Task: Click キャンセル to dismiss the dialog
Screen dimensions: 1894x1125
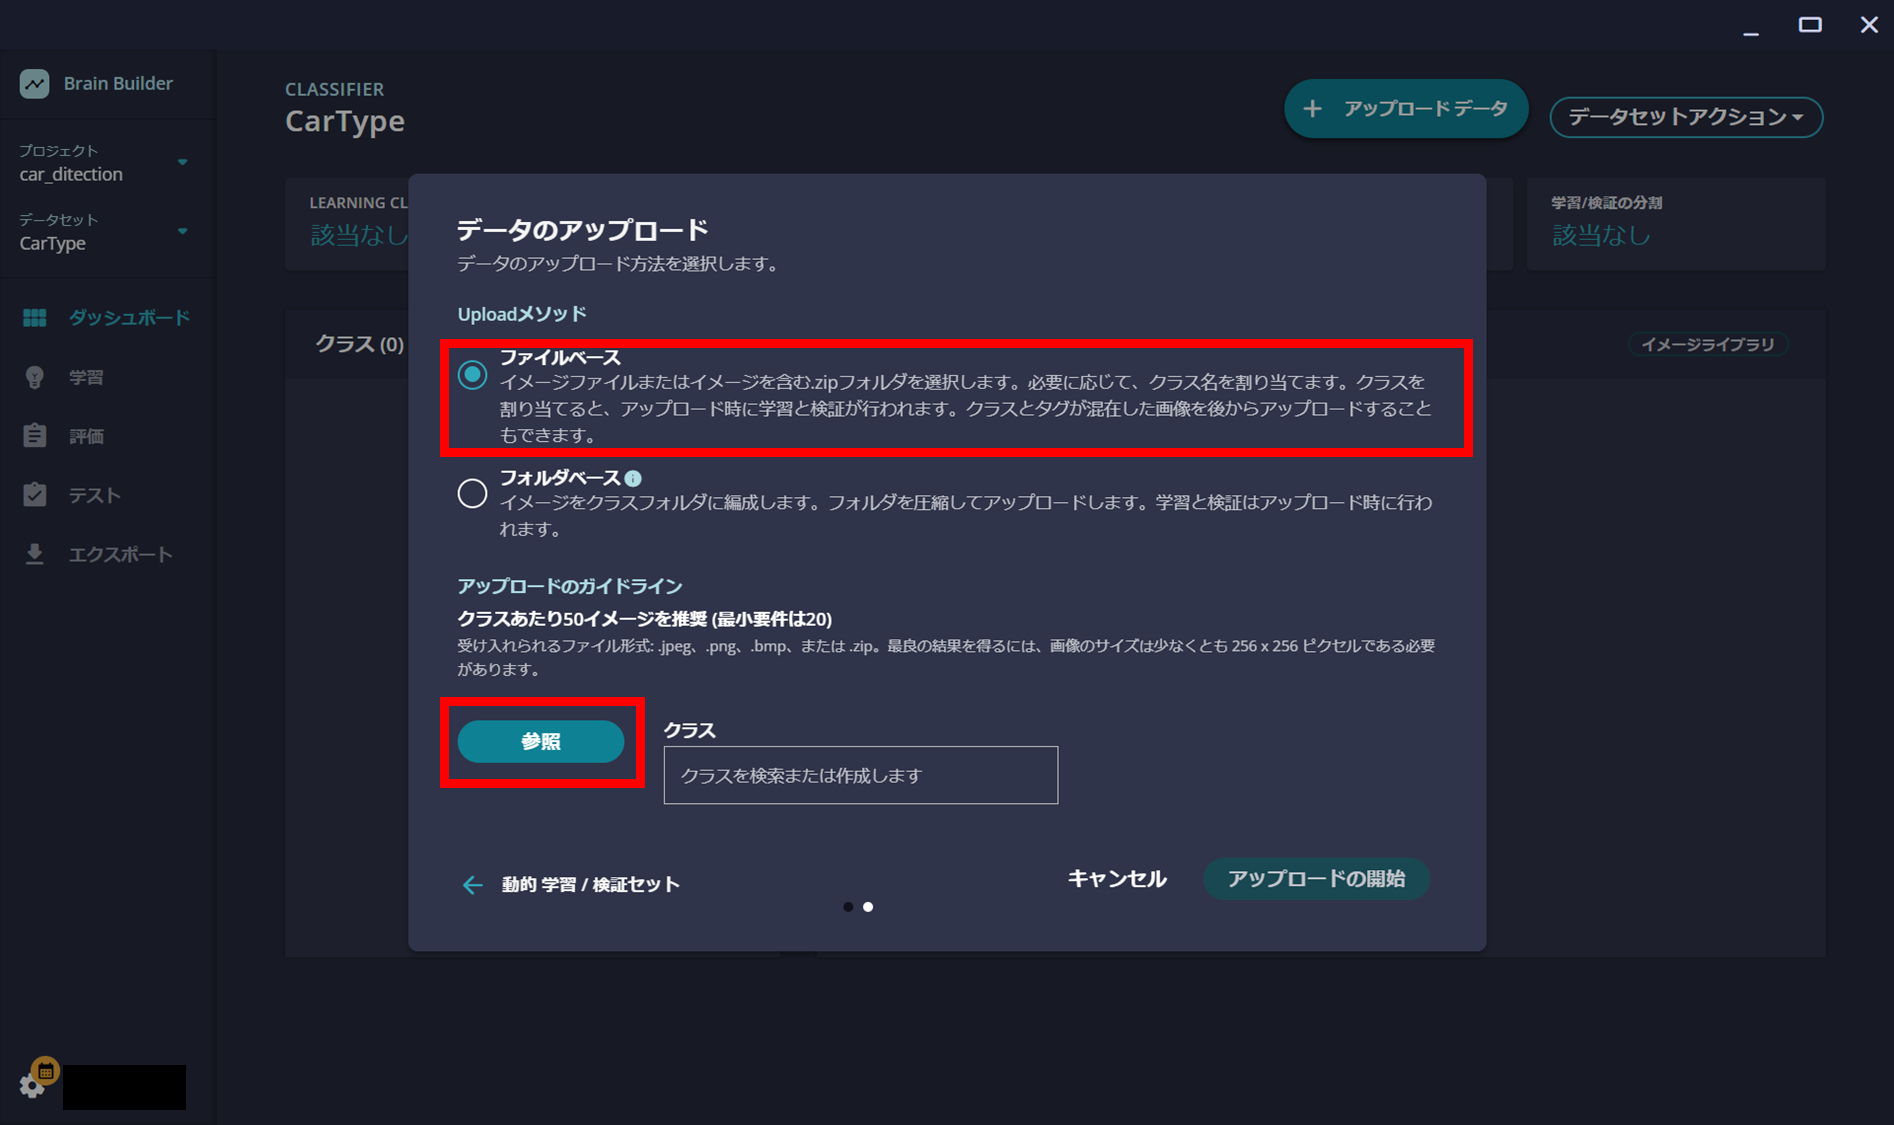Action: pos(1117,879)
